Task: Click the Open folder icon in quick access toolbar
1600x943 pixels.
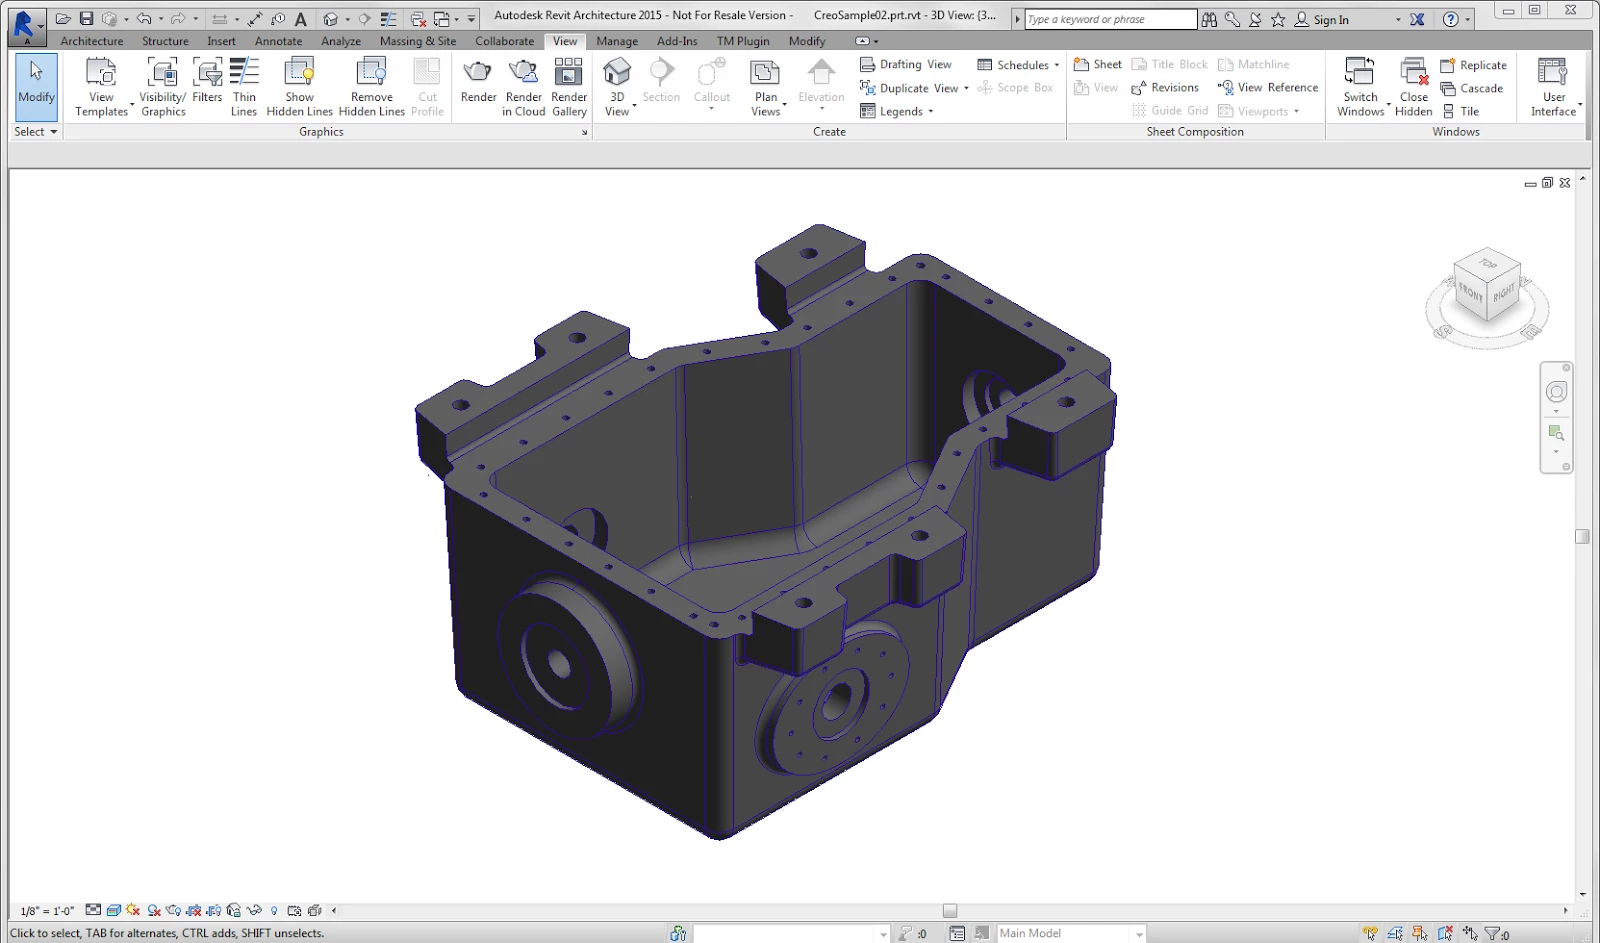Action: [63, 19]
